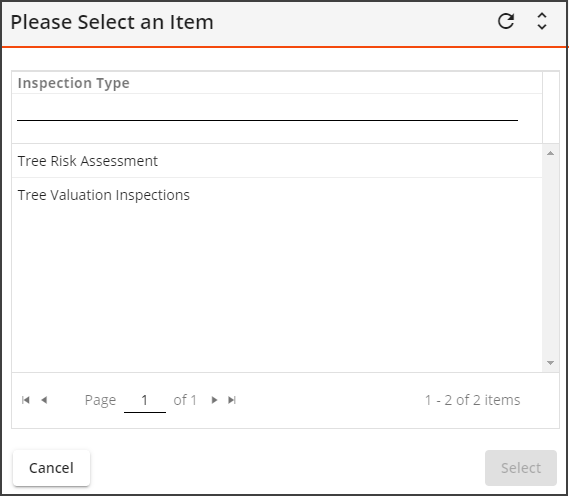The height and width of the screenshot is (497, 569).
Task: Jump to the last page of results
Action: click(232, 400)
